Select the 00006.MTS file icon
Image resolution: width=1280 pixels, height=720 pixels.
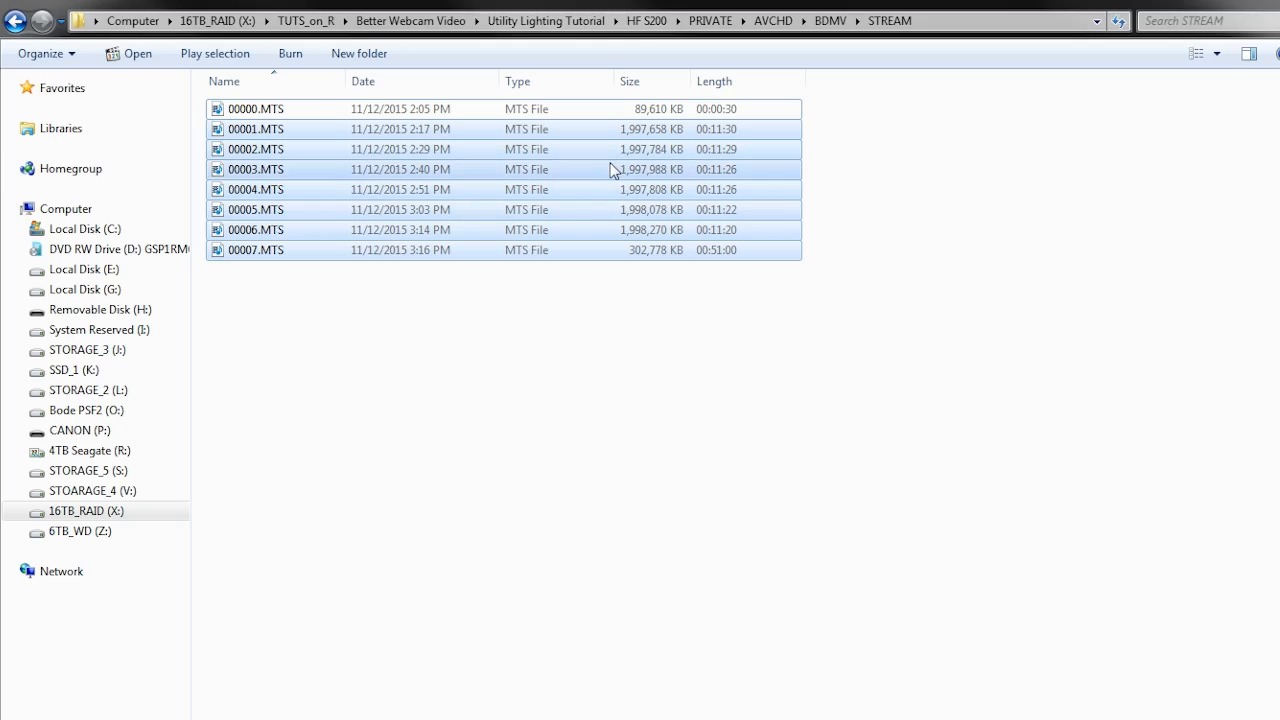point(217,229)
